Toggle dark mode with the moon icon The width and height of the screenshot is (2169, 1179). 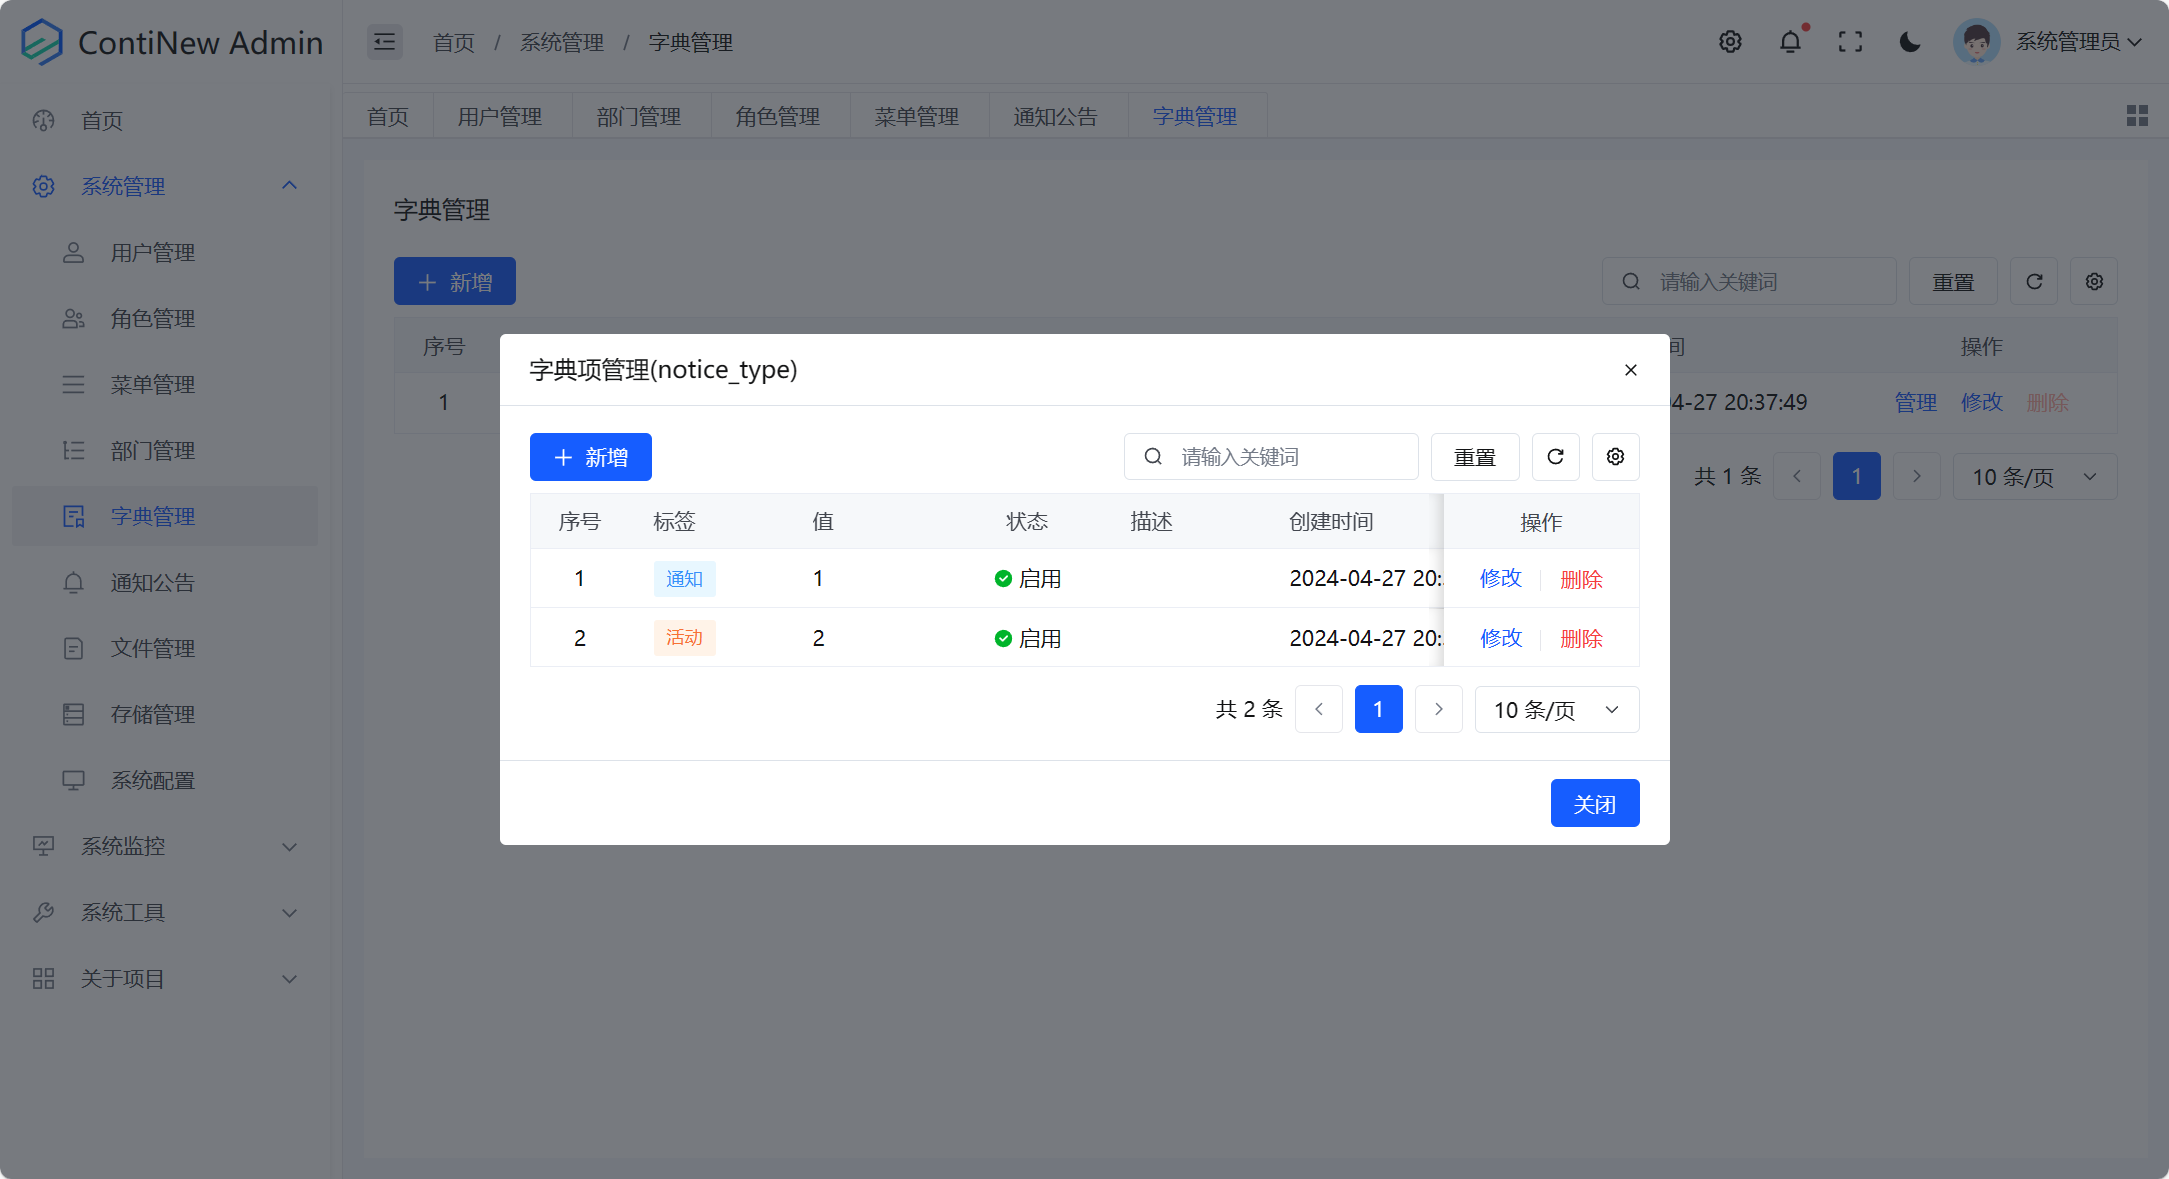pyautogui.click(x=1910, y=41)
